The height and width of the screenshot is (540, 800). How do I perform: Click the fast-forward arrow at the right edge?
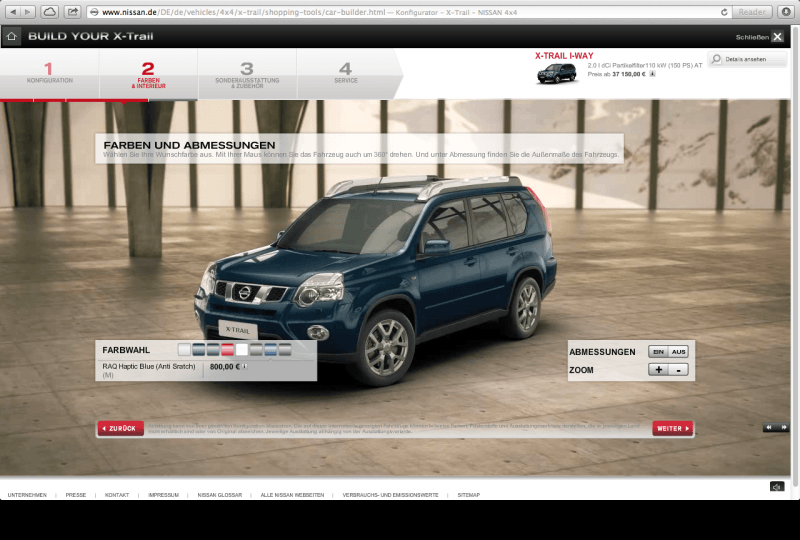pos(784,428)
